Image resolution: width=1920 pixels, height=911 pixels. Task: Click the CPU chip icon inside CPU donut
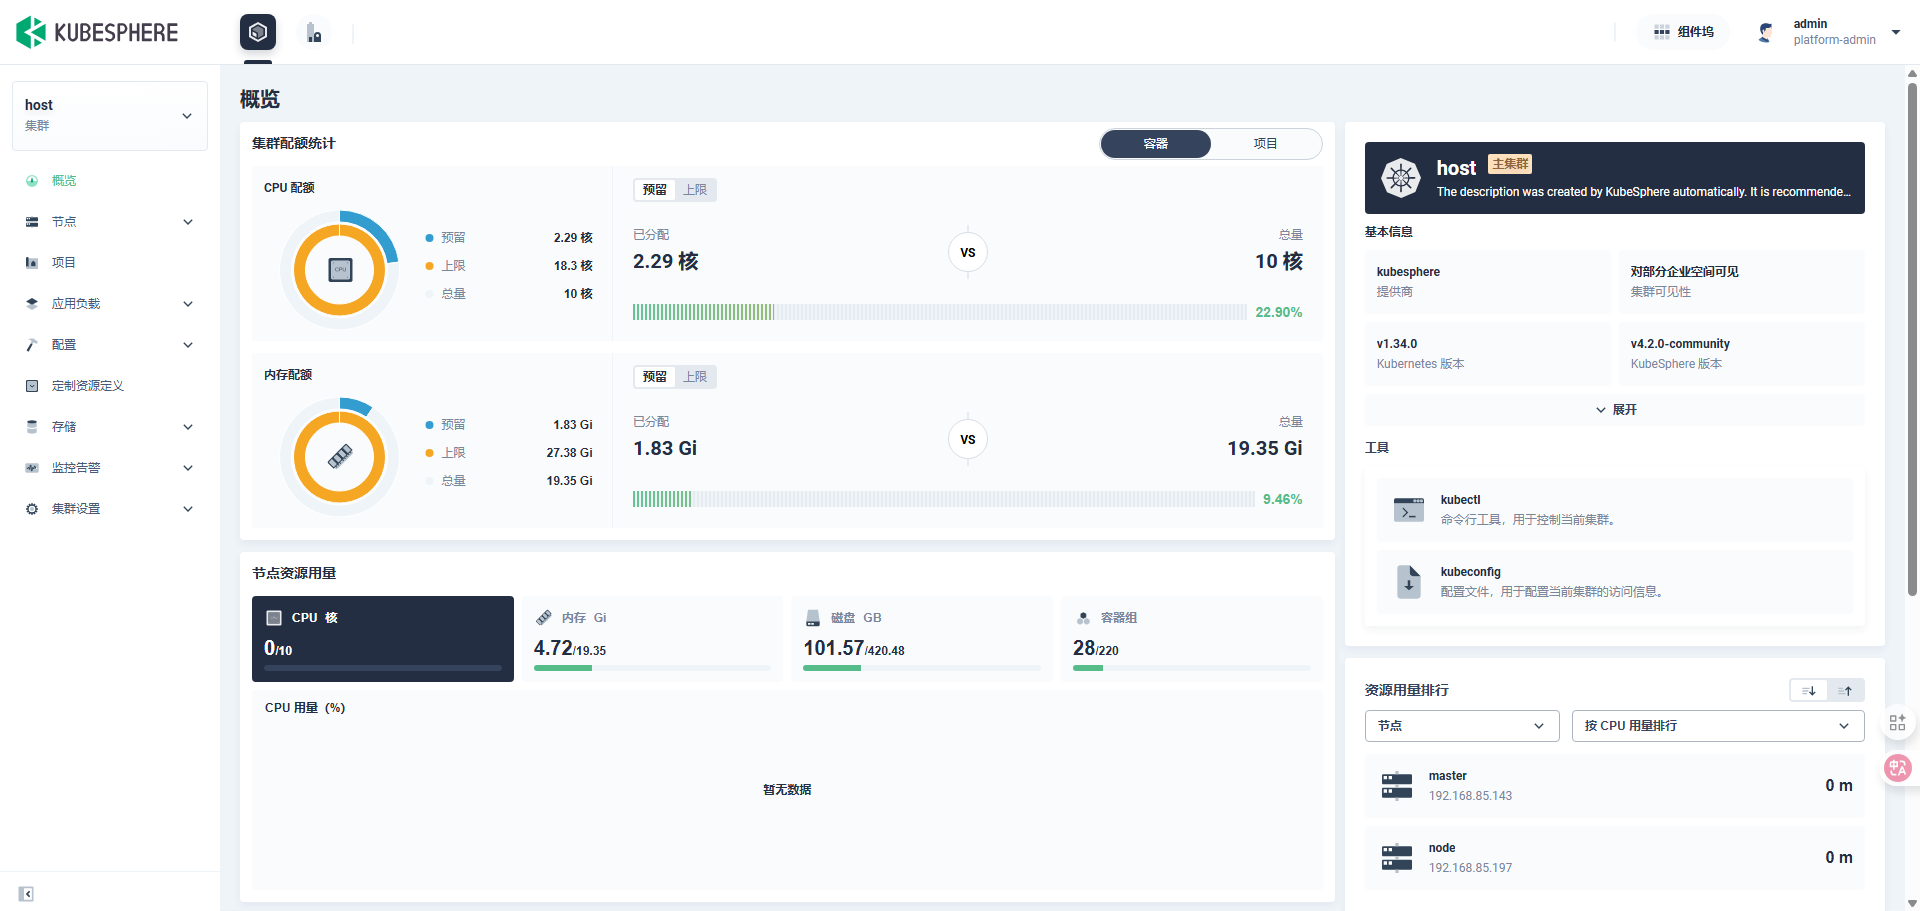pyautogui.click(x=340, y=269)
